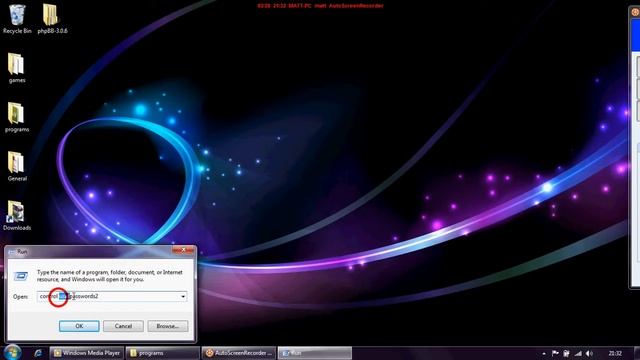
Task: Select the phpBB-3.0.6 folder icon
Action: point(52,19)
